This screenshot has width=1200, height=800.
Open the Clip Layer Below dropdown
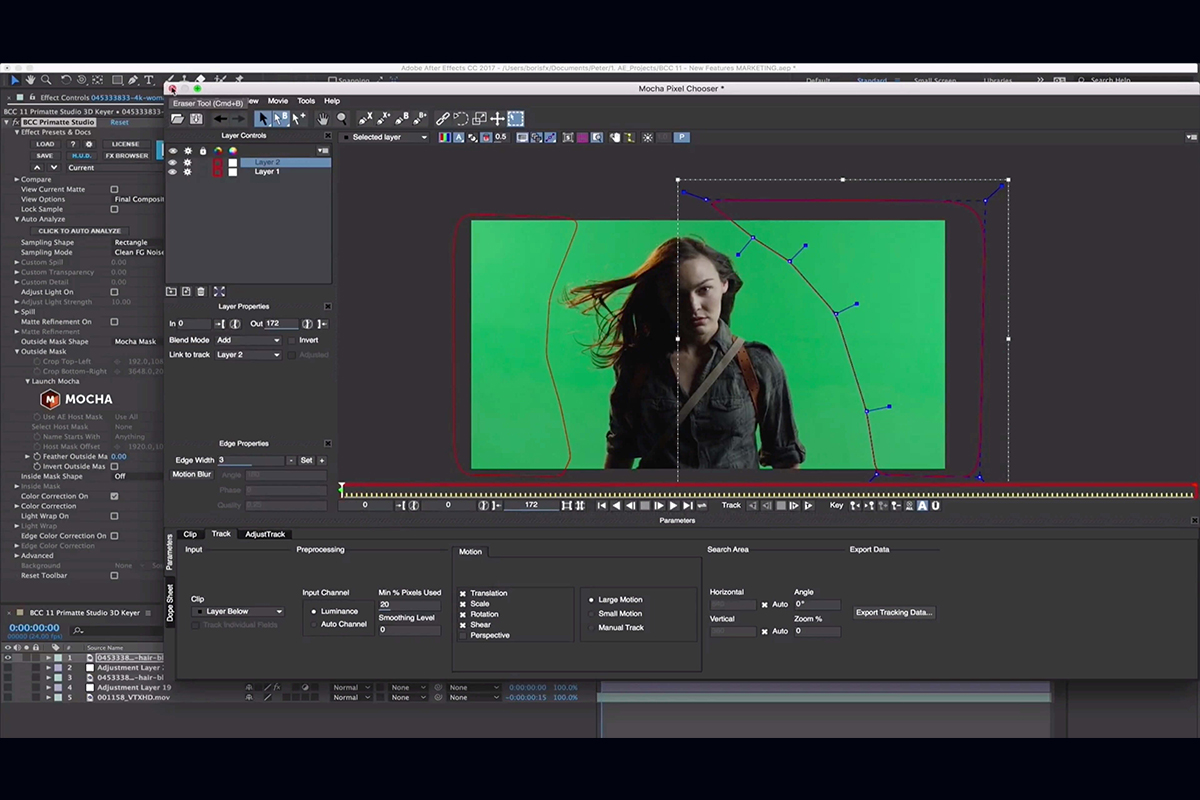pyautogui.click(x=238, y=612)
